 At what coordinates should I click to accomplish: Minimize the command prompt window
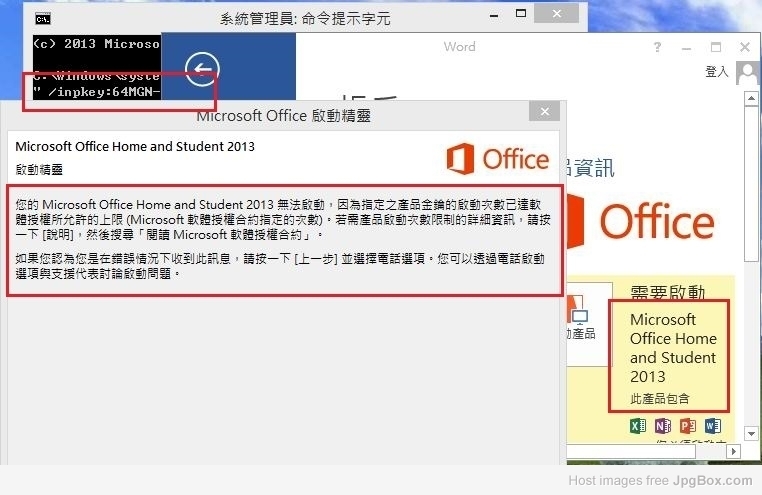[494, 16]
